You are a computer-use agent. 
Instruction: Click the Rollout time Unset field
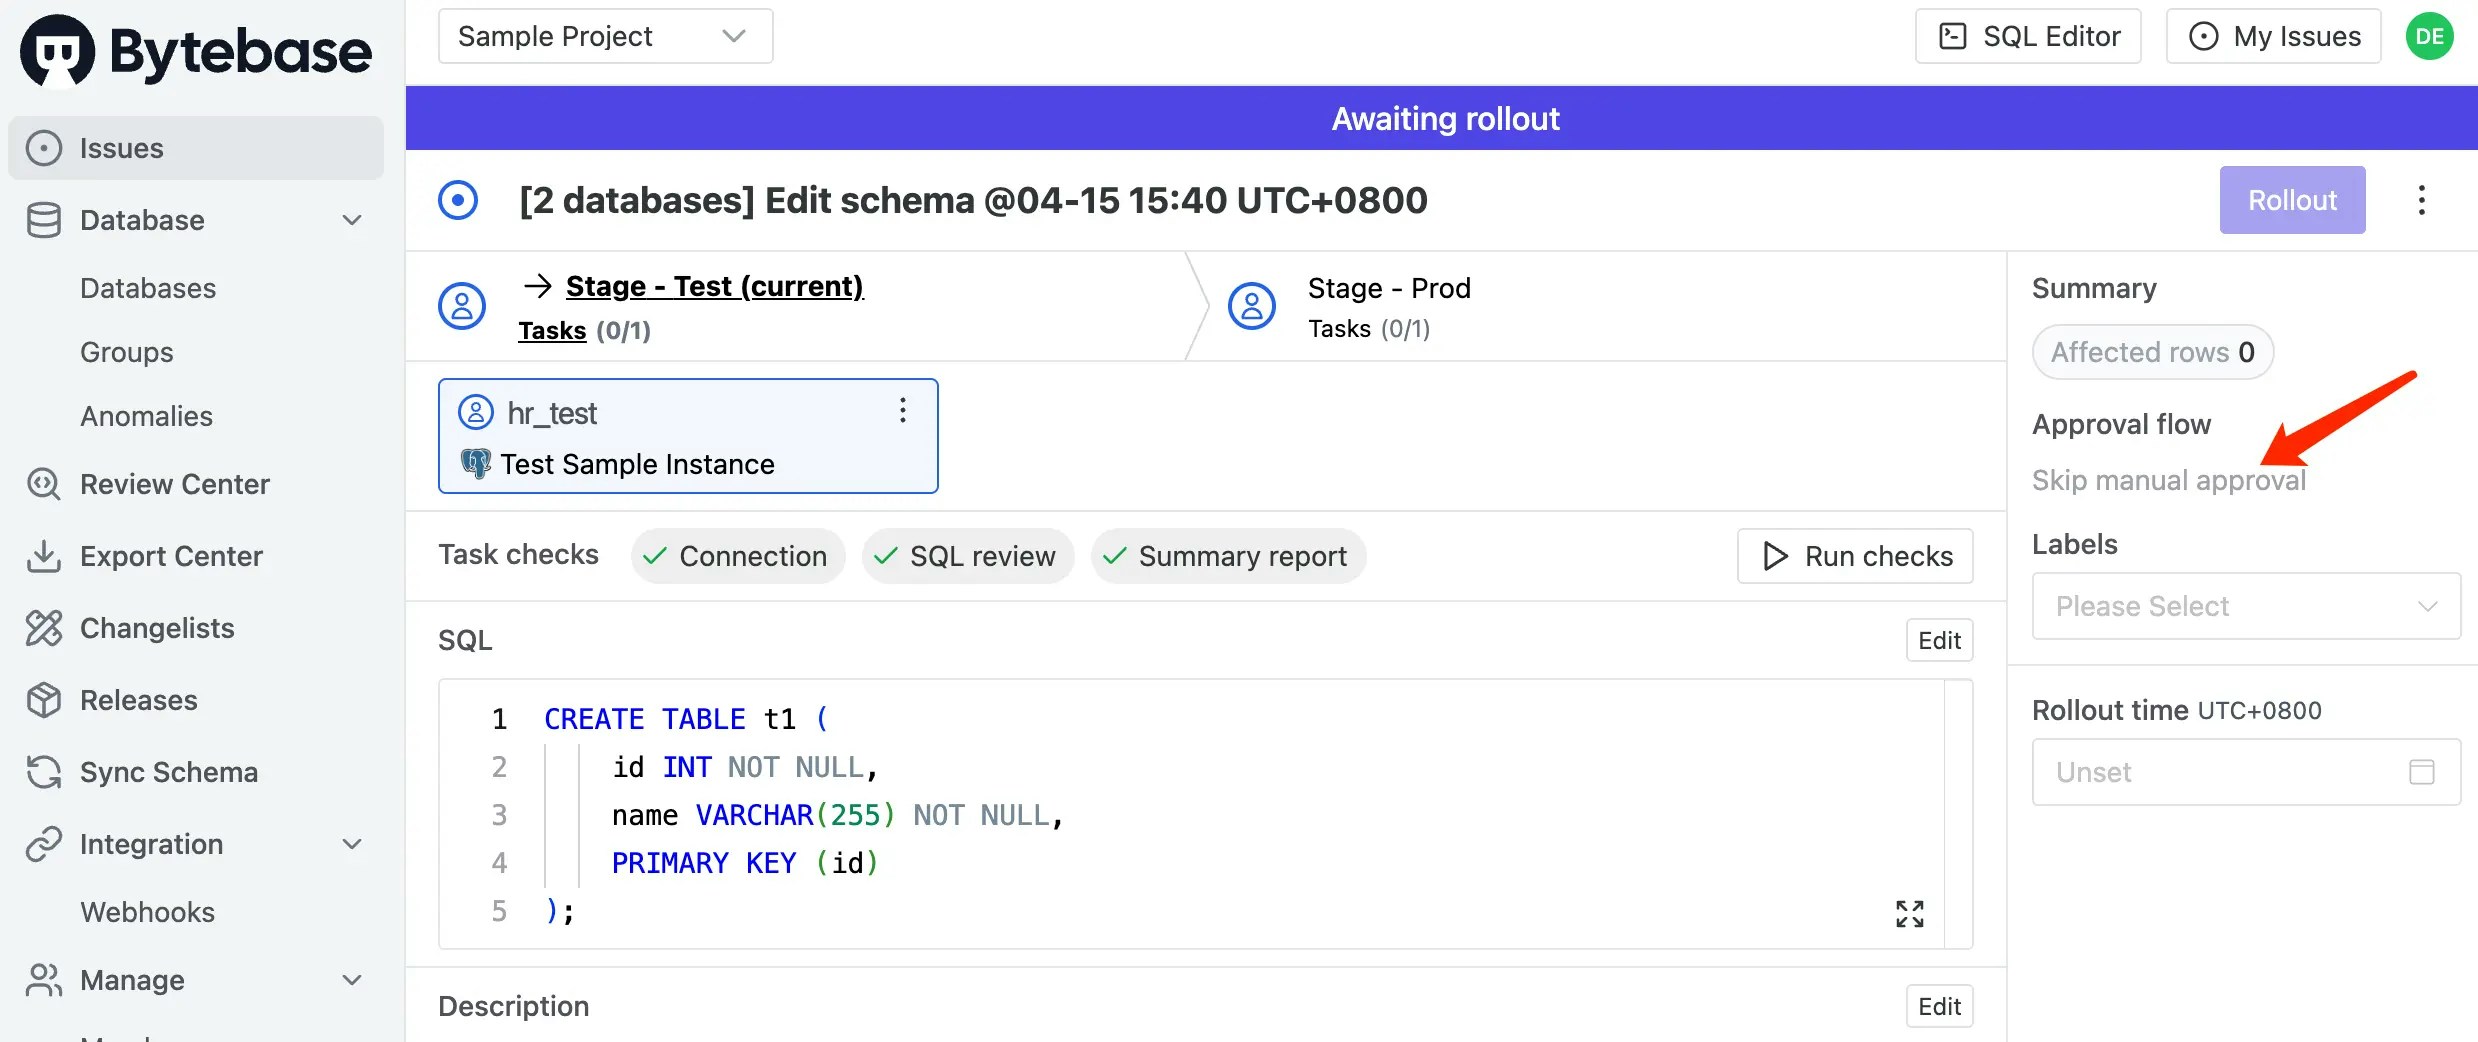click(2246, 772)
